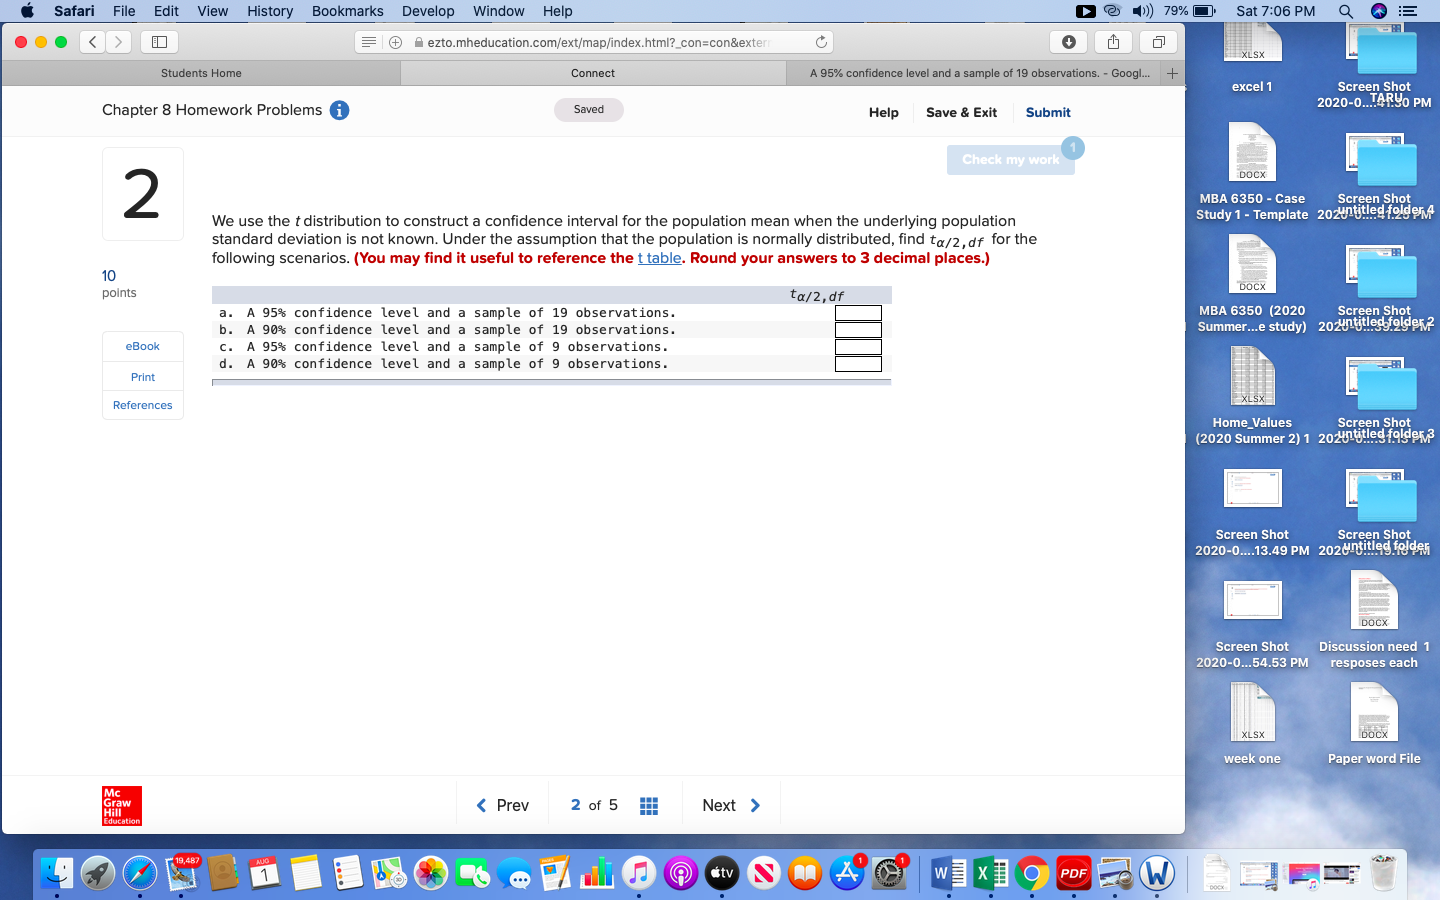Click the Safari share icon
This screenshot has width=1440, height=900.
[x=1113, y=42]
